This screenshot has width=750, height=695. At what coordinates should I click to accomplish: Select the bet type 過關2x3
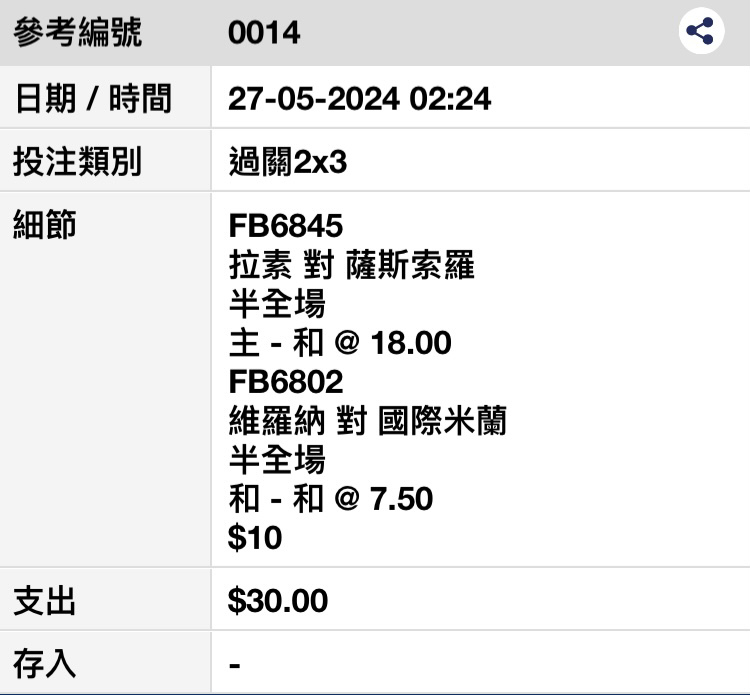click(287, 162)
